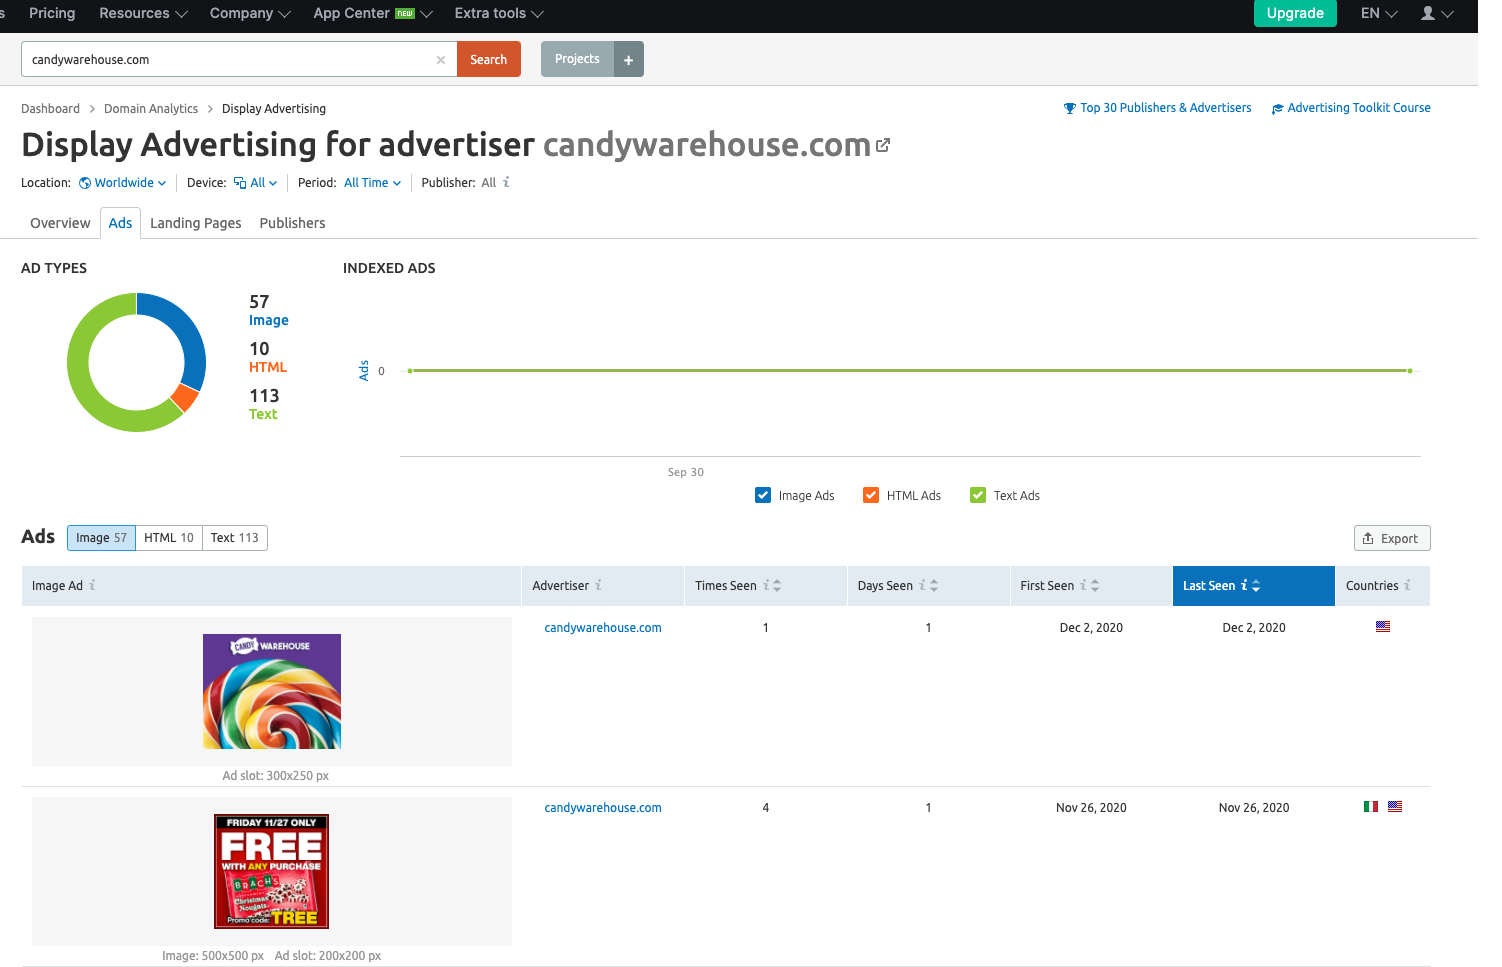Click the Worldwide globe icon
Viewport: 1502px width, 967px height.
click(x=85, y=183)
